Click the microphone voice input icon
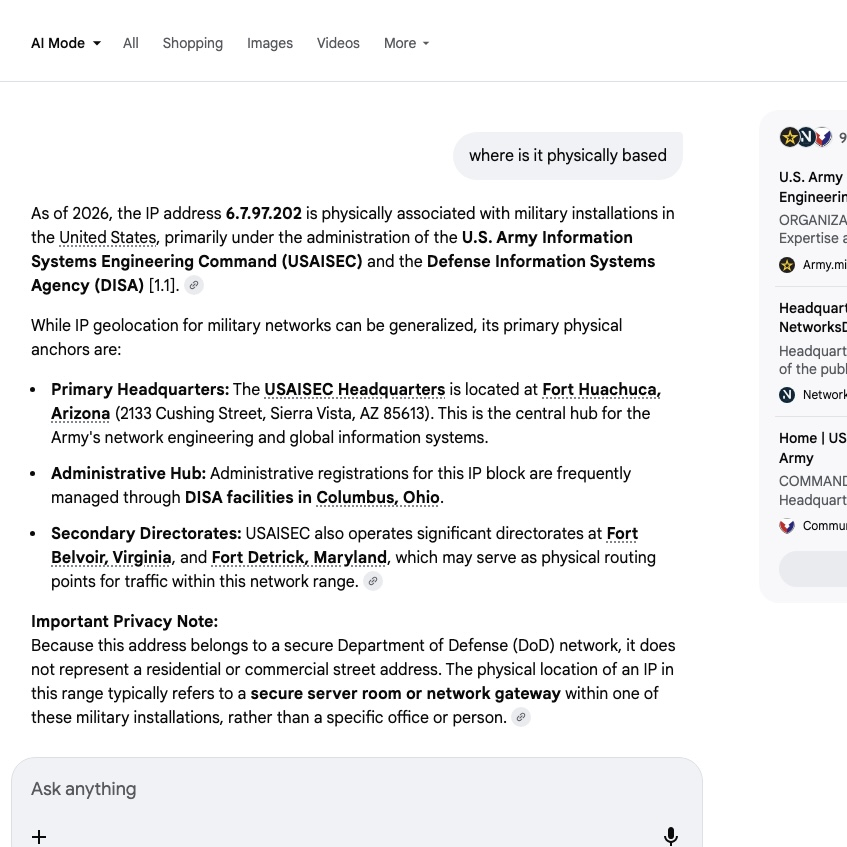The image size is (847, 847). [670, 836]
